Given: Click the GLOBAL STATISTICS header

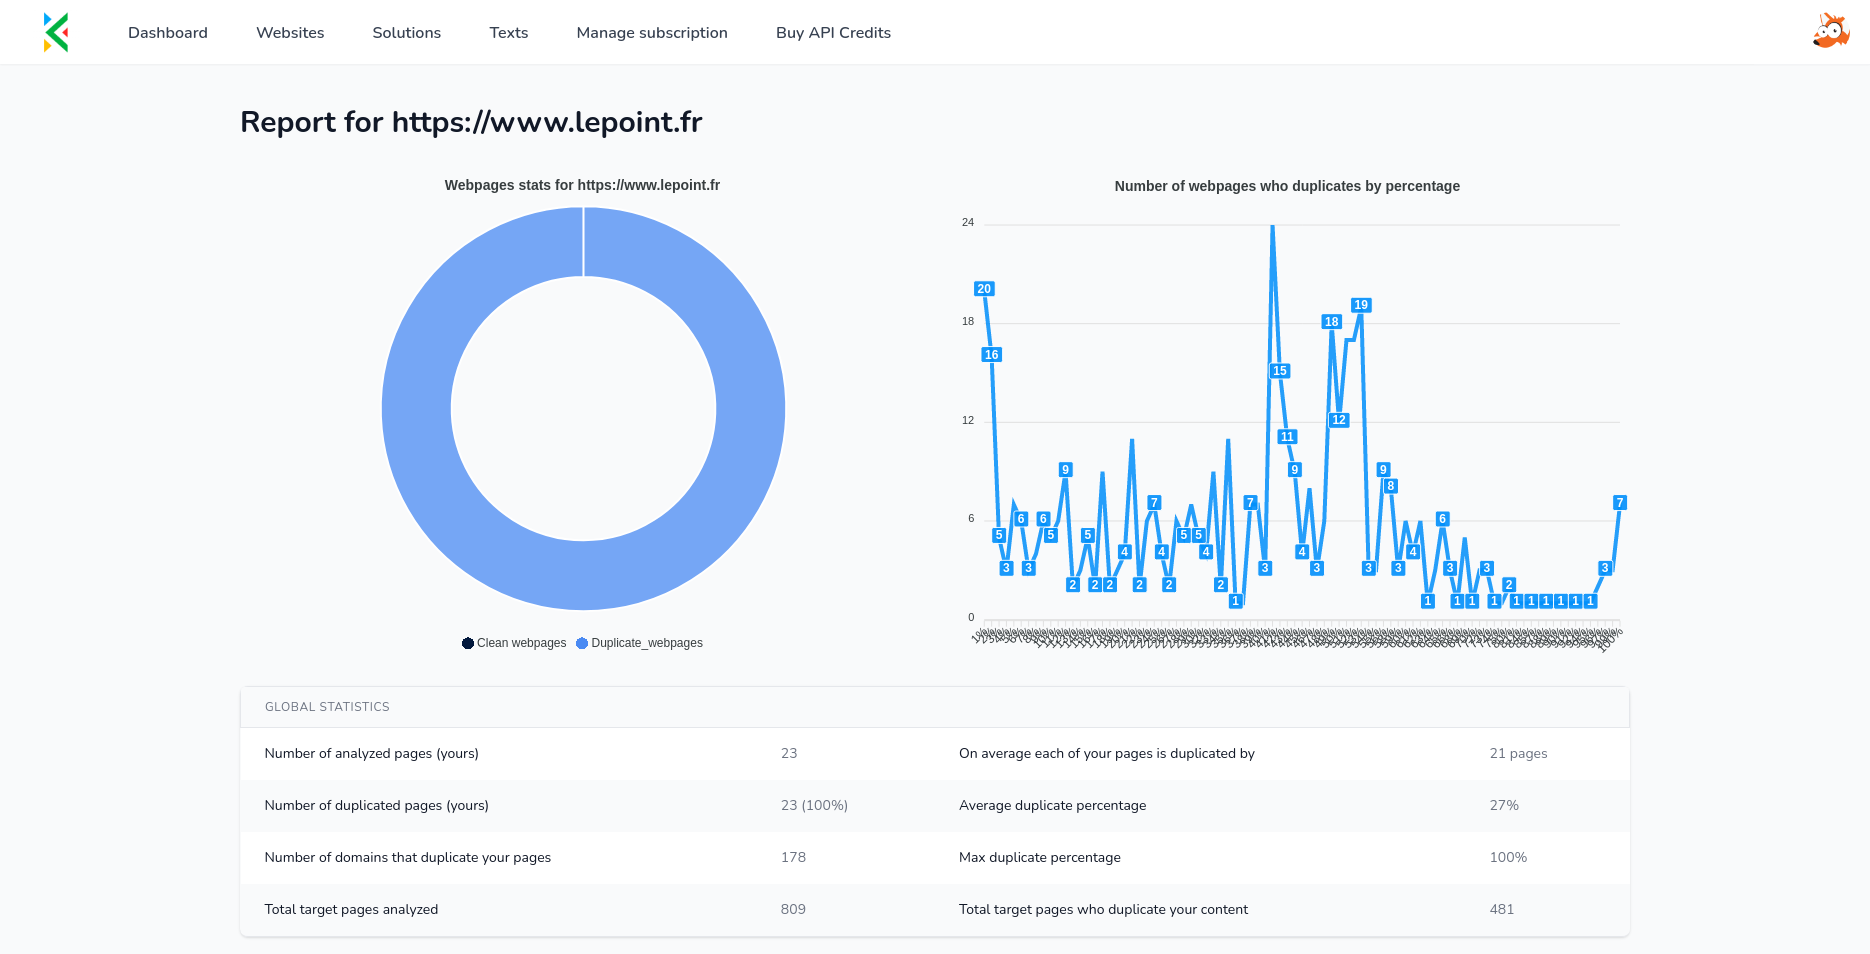Looking at the screenshot, I should [327, 707].
